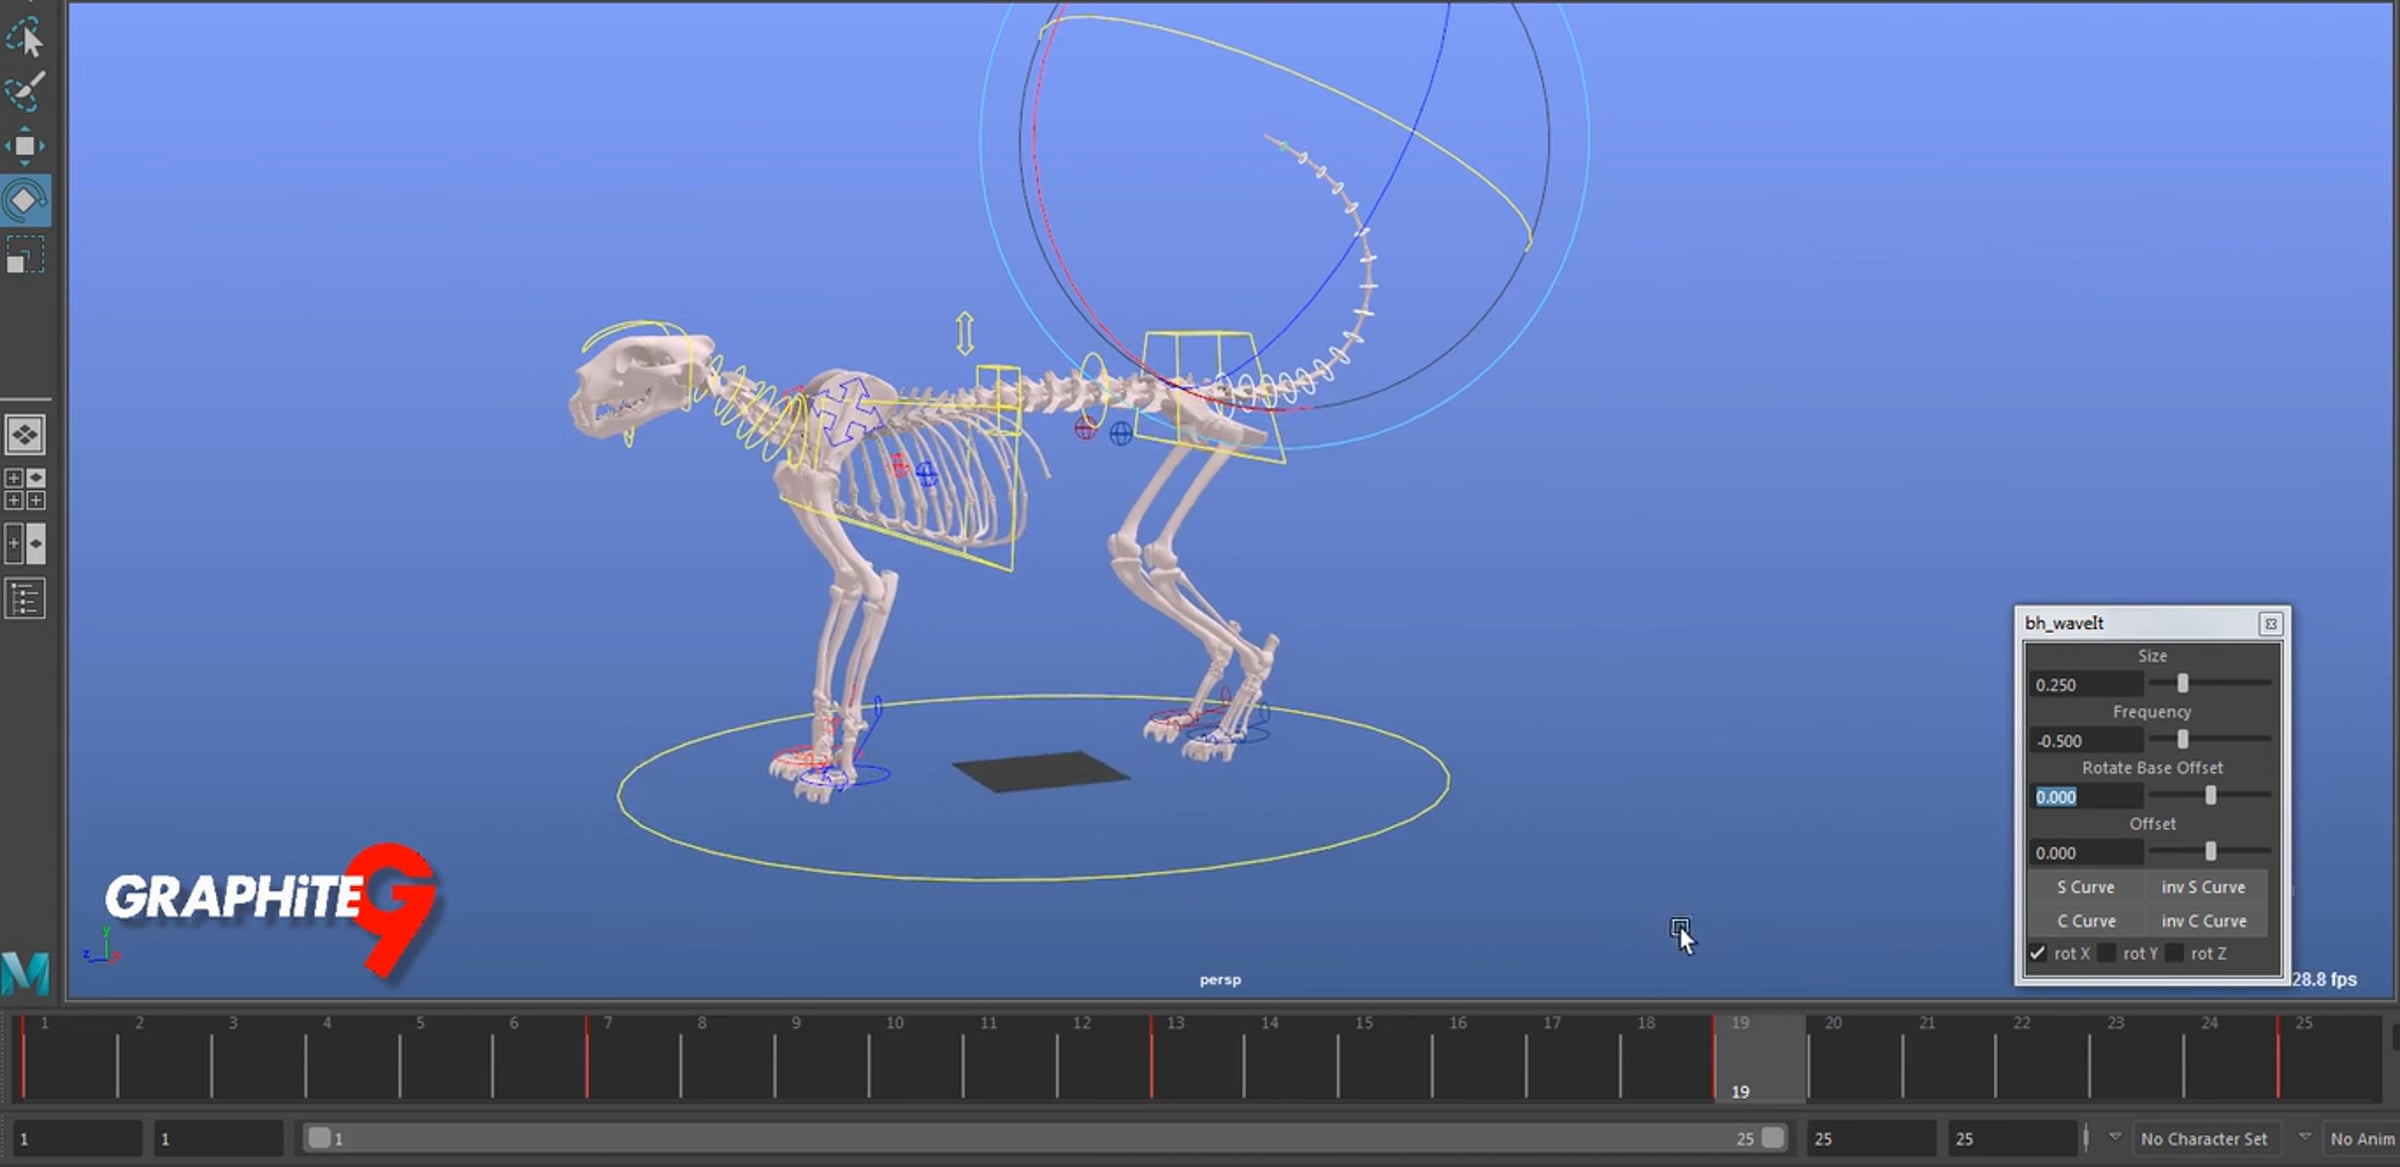Image resolution: width=2400 pixels, height=1167 pixels.
Task: Choose the Scale tool
Action: pos(25,255)
